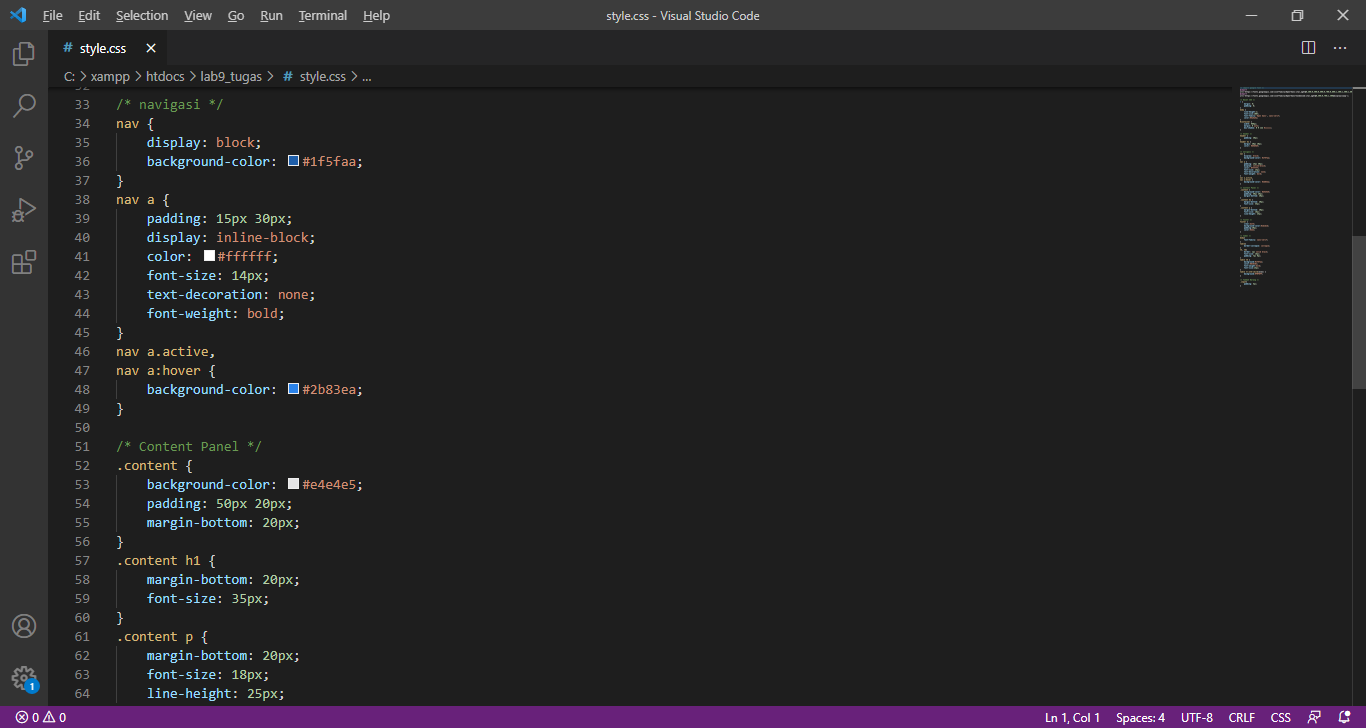Open the File menu
Image resolution: width=1366 pixels, height=728 pixels.
pyautogui.click(x=52, y=16)
